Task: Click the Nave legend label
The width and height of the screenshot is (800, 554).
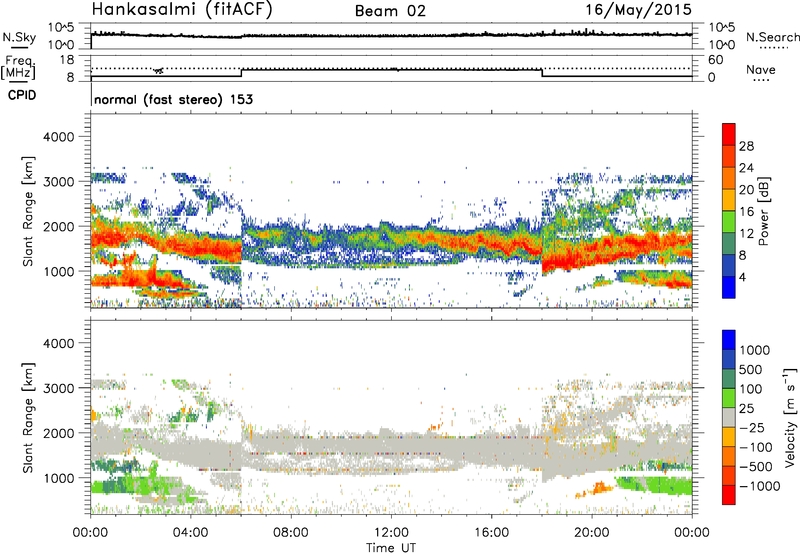Action: [761, 69]
